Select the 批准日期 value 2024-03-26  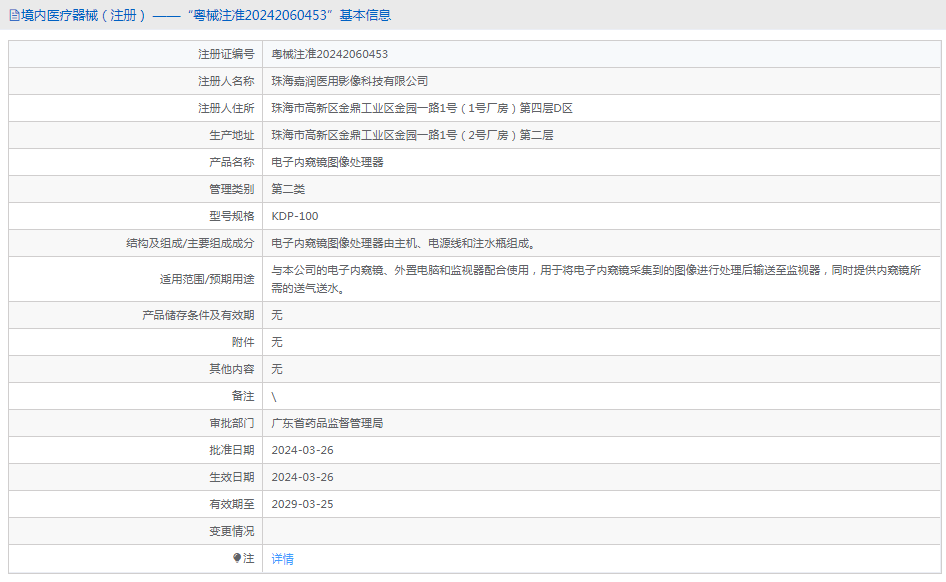[302, 450]
